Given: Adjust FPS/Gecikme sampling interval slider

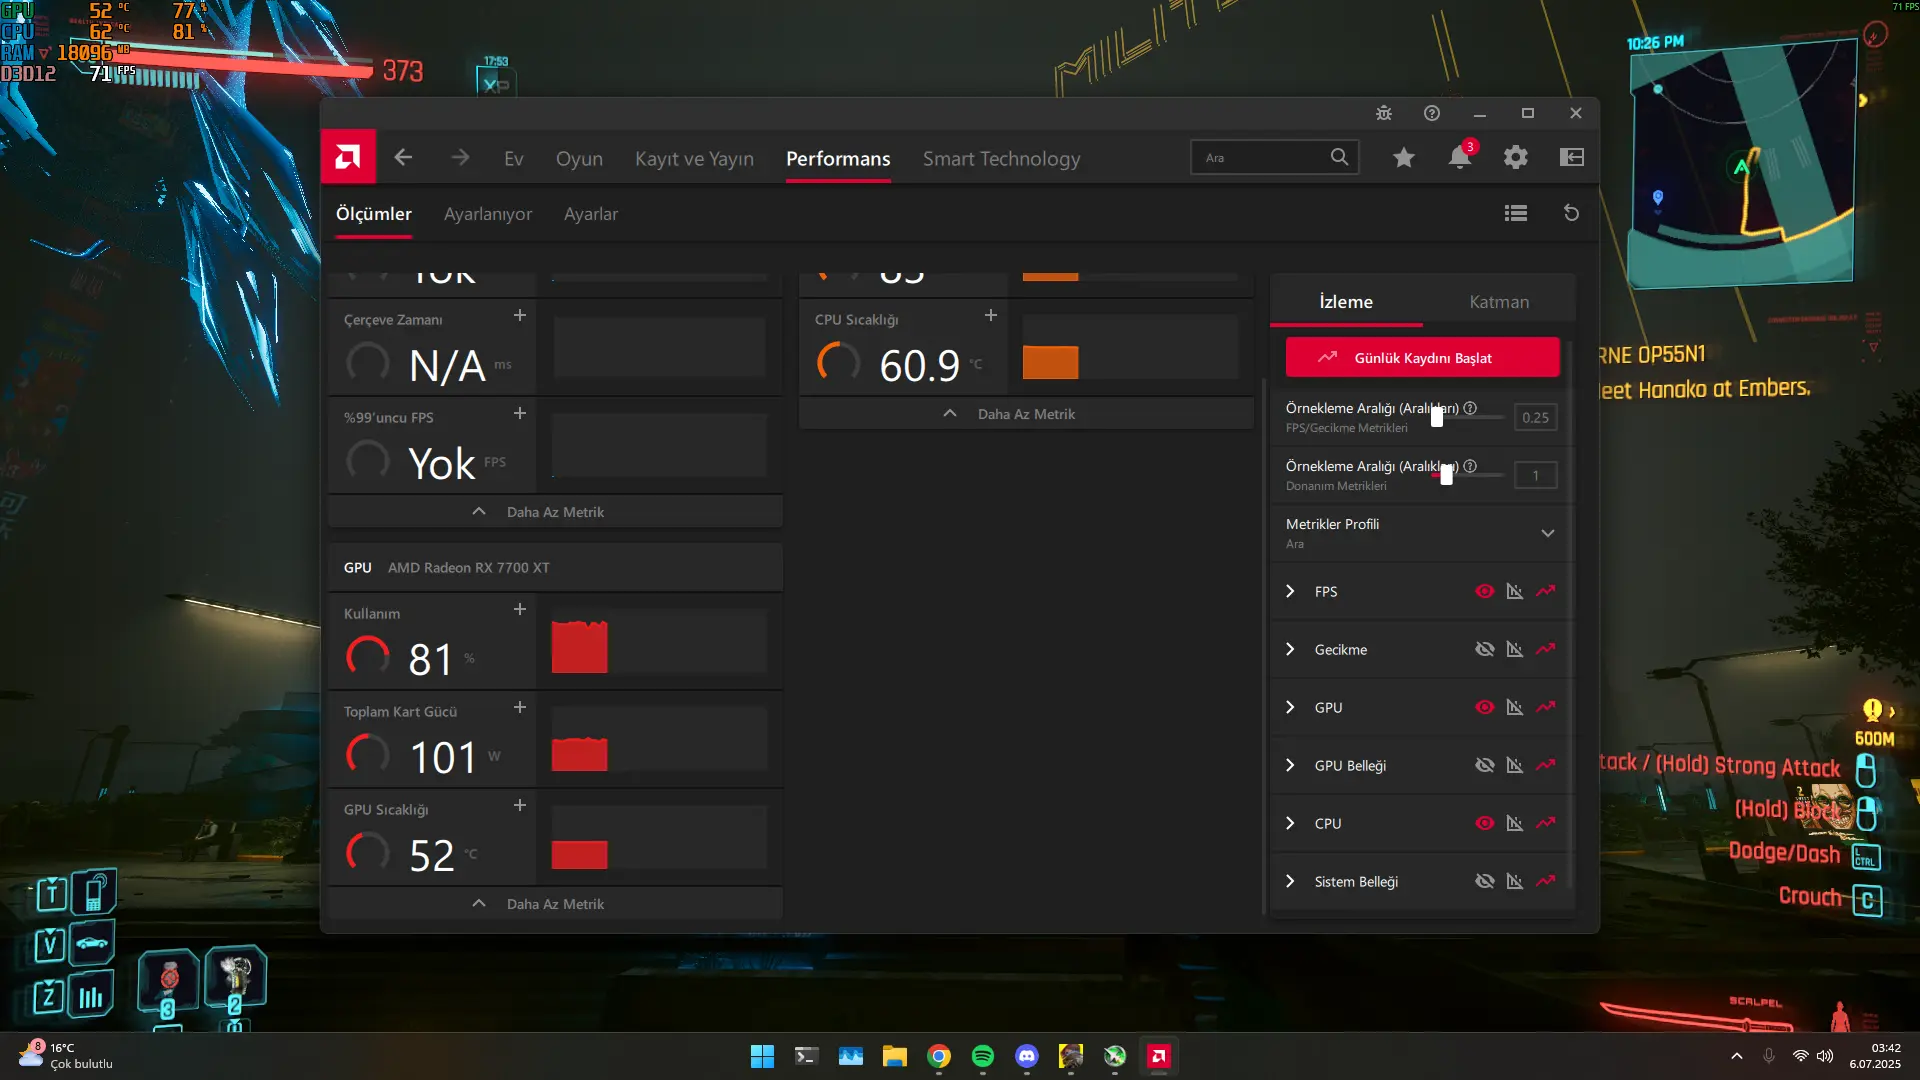Looking at the screenshot, I should point(1437,417).
